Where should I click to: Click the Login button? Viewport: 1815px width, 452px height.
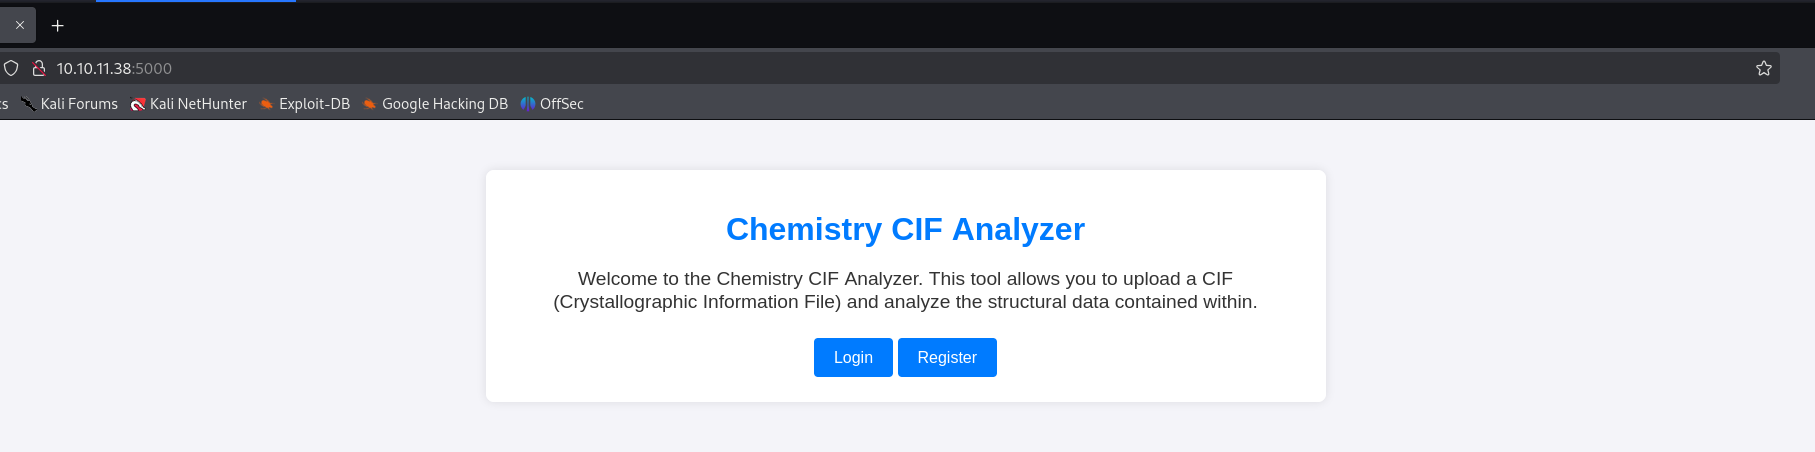pos(853,357)
